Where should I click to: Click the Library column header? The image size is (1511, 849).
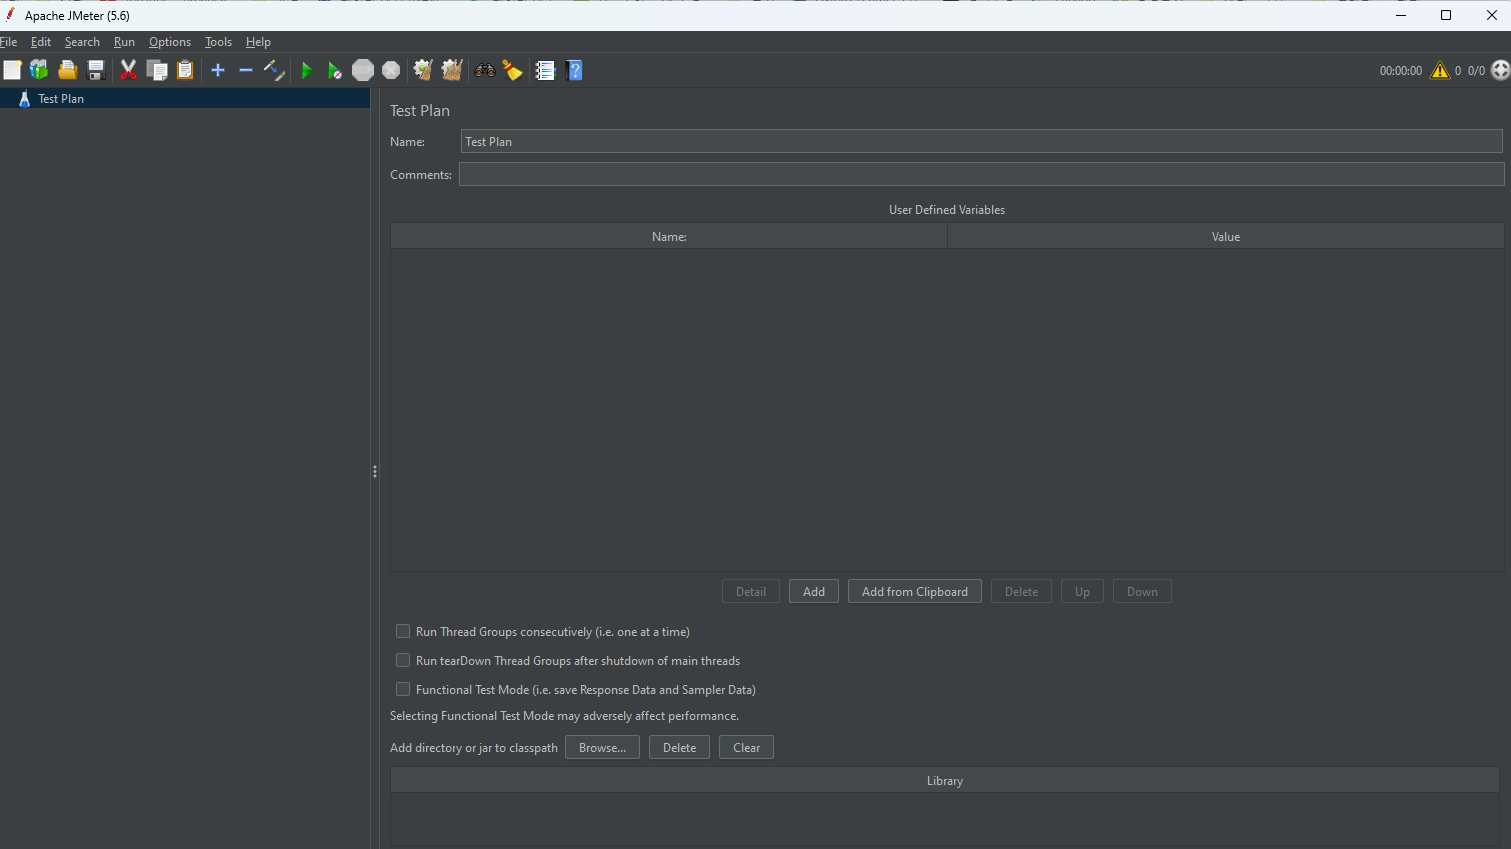[945, 780]
